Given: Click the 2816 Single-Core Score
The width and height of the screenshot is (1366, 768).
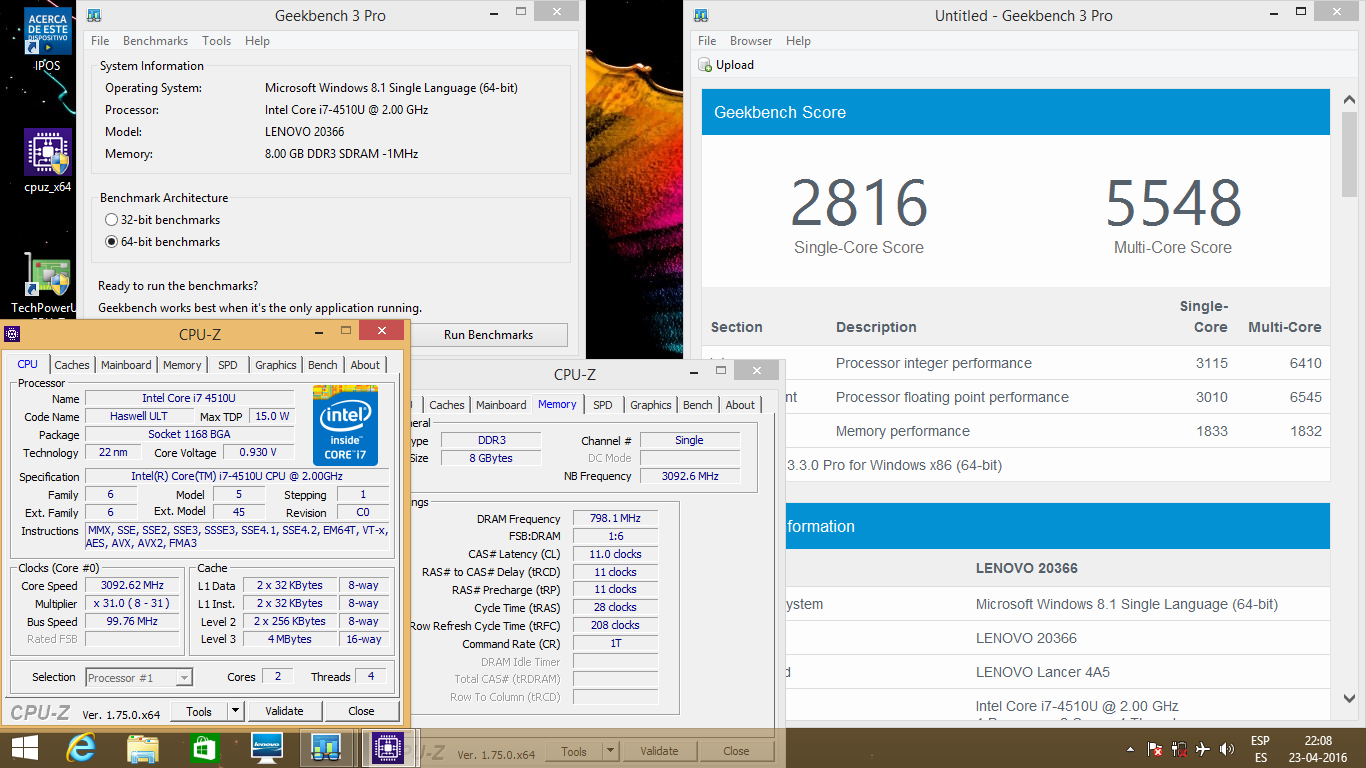Looking at the screenshot, I should pyautogui.click(x=859, y=204).
